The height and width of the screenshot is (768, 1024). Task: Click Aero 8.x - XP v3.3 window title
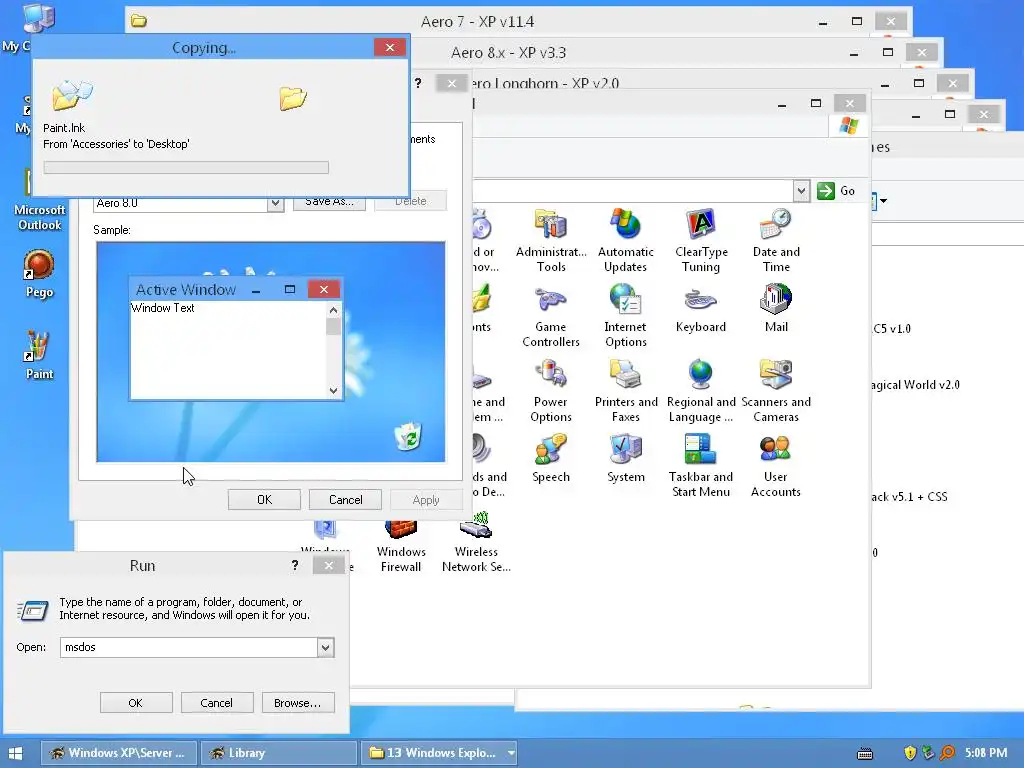(509, 53)
